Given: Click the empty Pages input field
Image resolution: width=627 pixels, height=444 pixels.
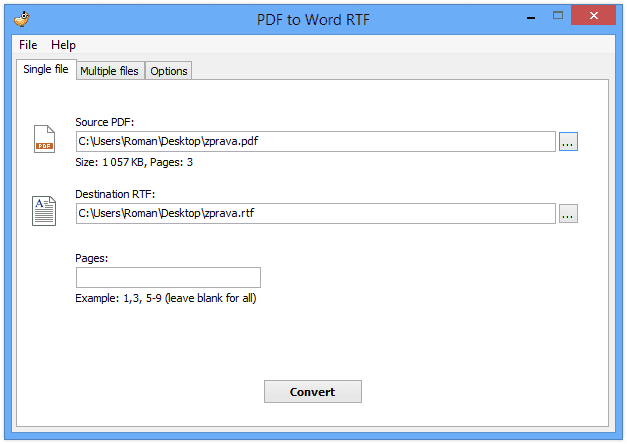Looking at the screenshot, I should tap(168, 278).
